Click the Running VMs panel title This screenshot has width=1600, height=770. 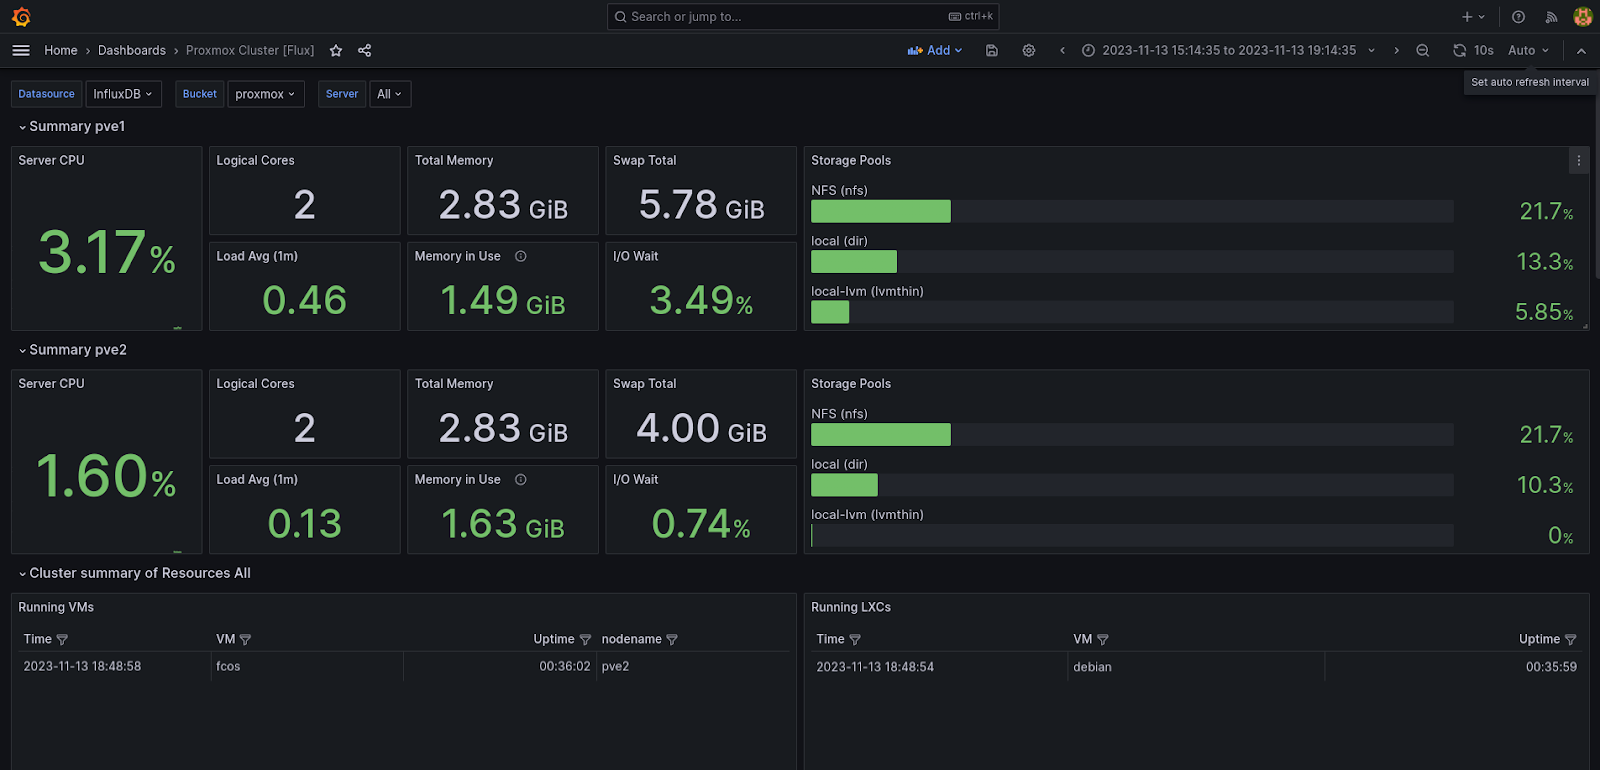[56, 607]
